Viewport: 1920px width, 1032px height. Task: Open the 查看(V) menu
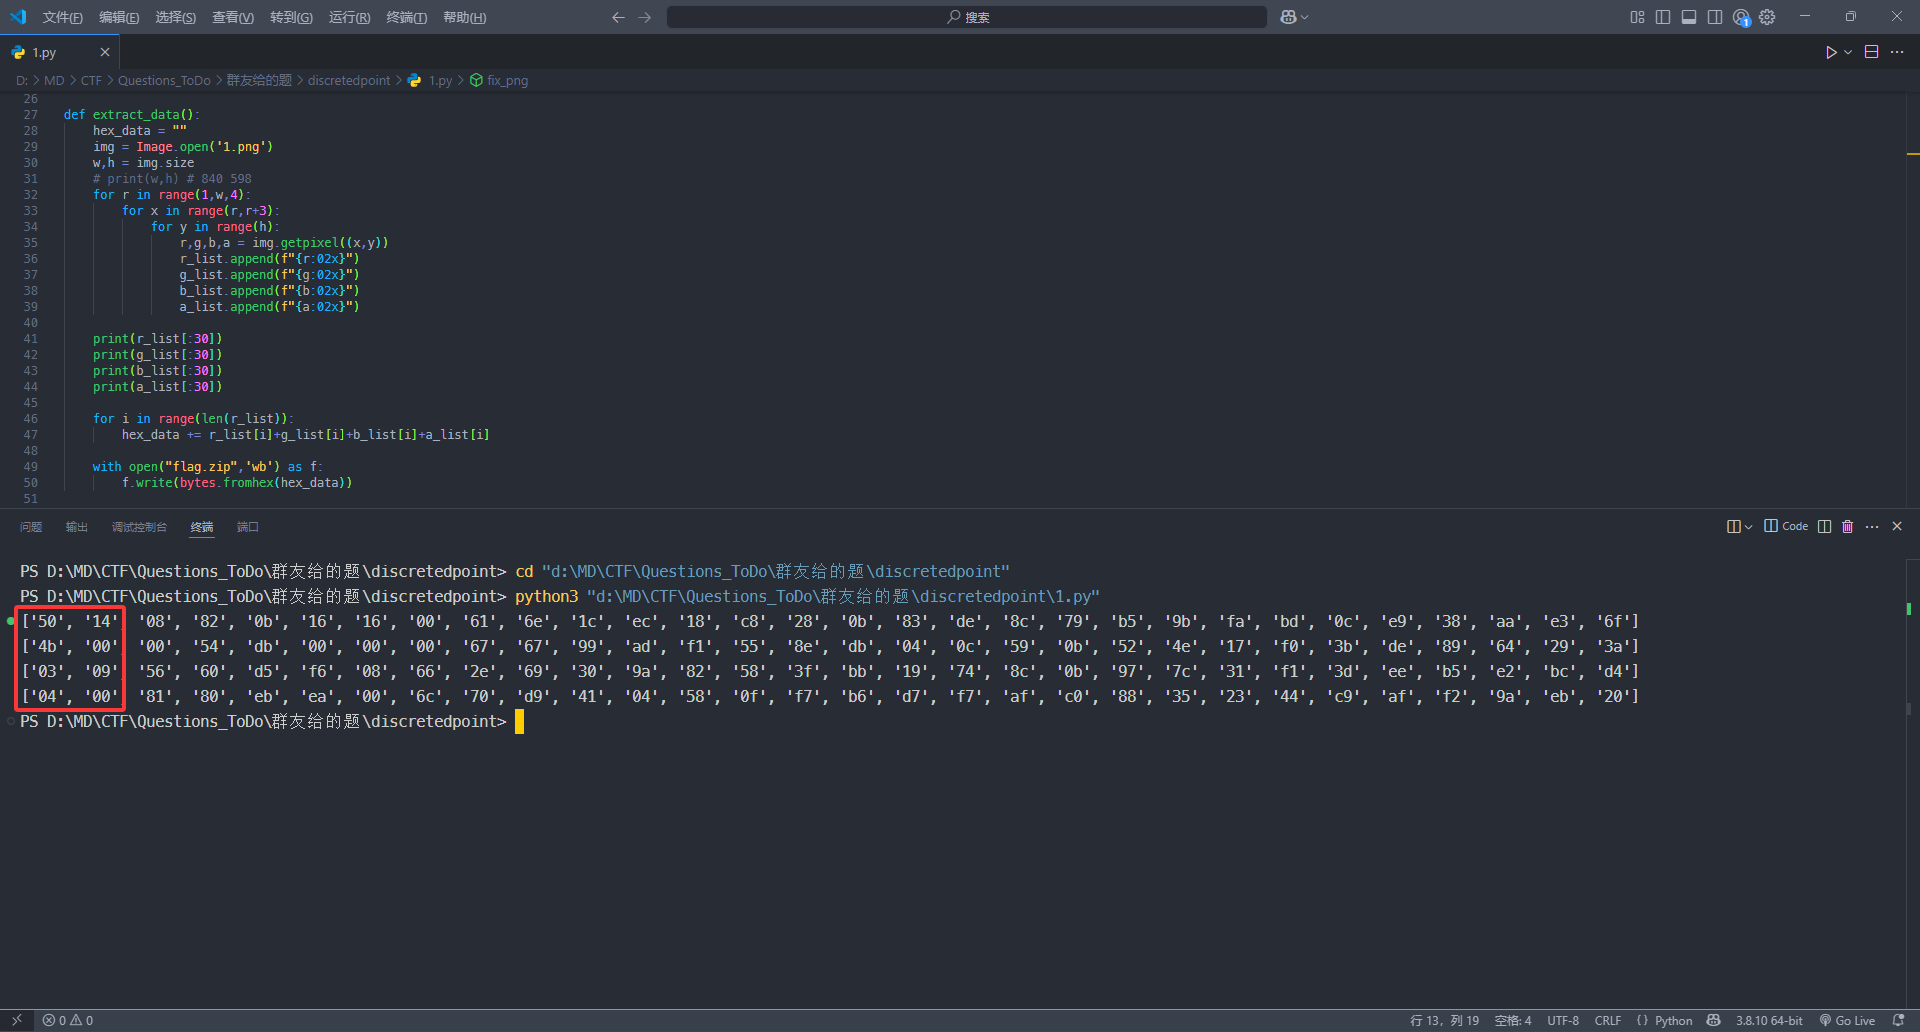pyautogui.click(x=233, y=17)
